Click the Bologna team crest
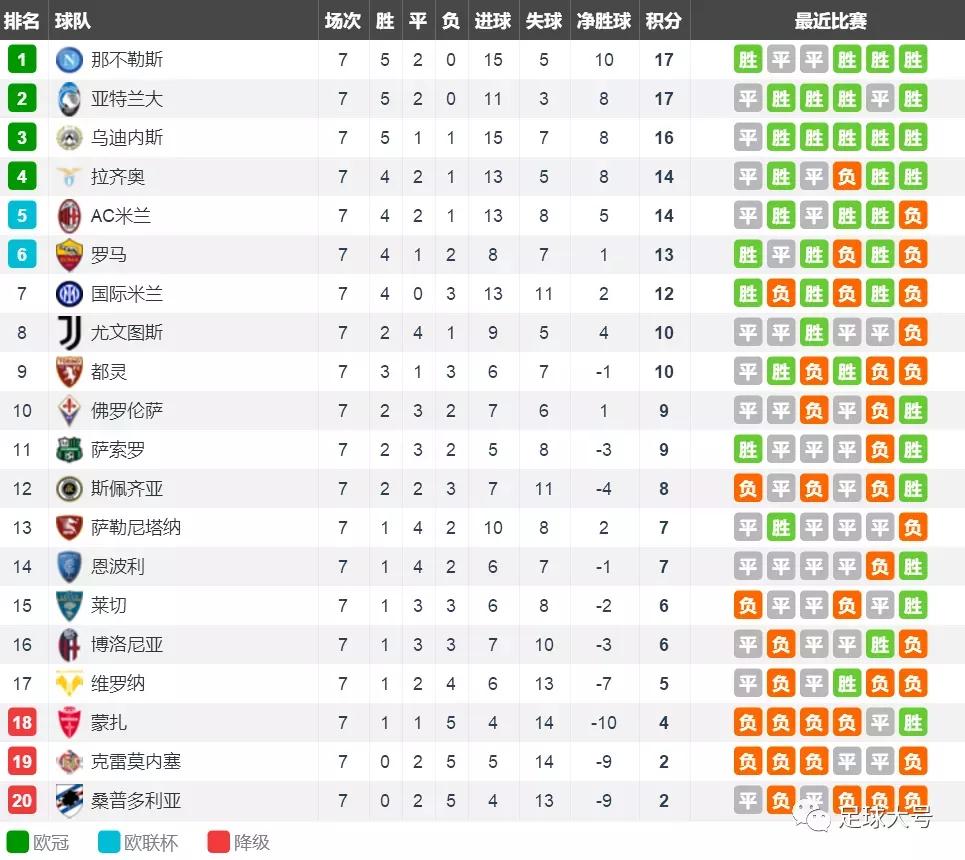Image resolution: width=965 pixels, height=860 pixels. (x=69, y=645)
